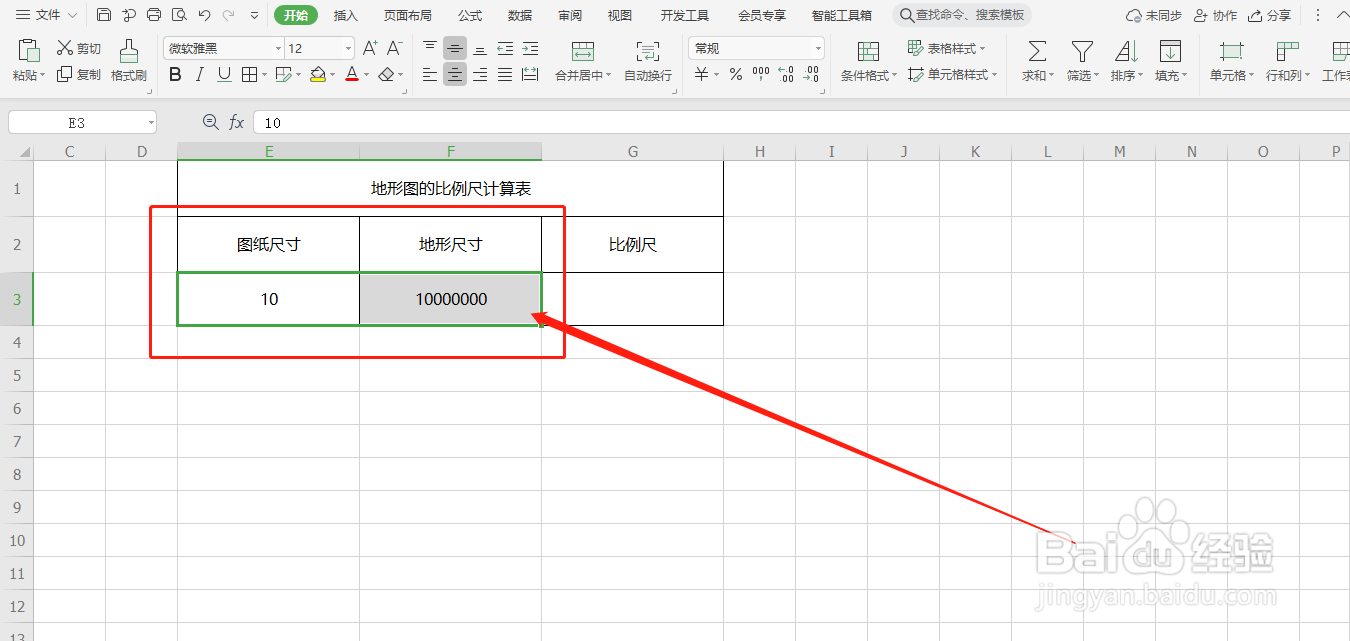1350x641 pixels.
Task: Toggle center horizontal alignment
Action: pyautogui.click(x=455, y=74)
